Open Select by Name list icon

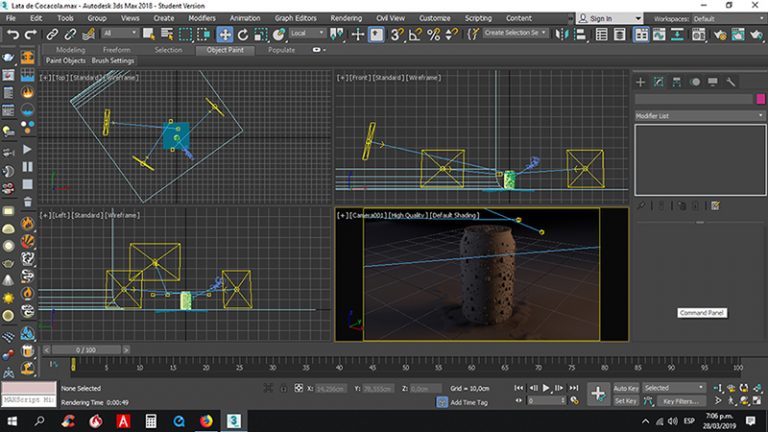click(167, 34)
